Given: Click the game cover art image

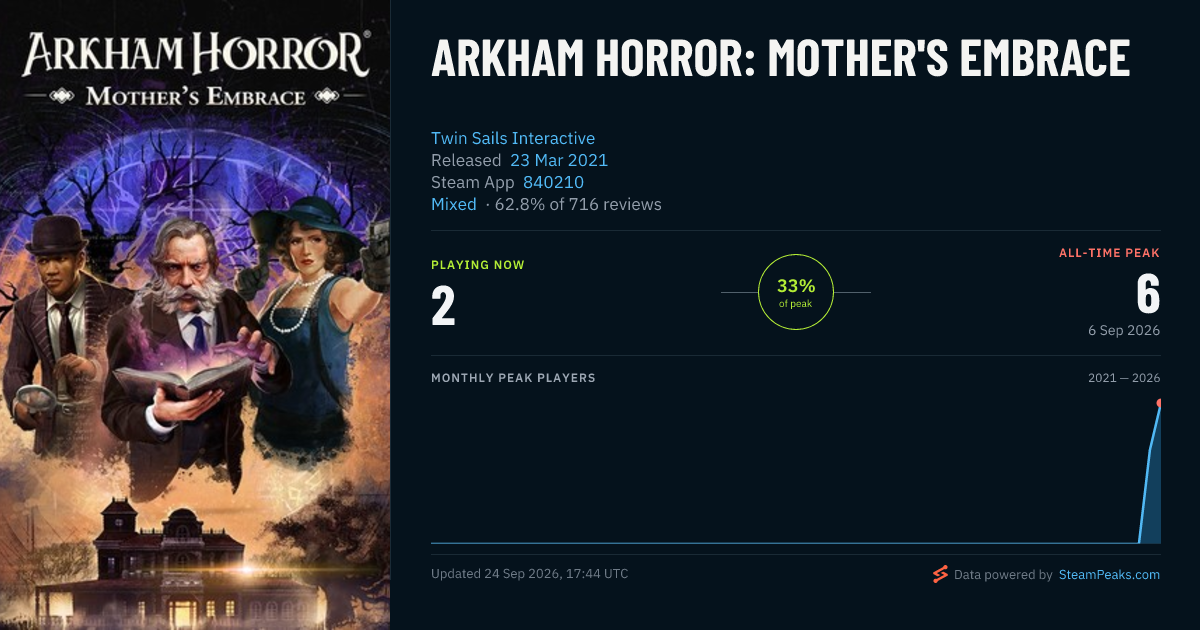Looking at the screenshot, I should pos(195,315).
